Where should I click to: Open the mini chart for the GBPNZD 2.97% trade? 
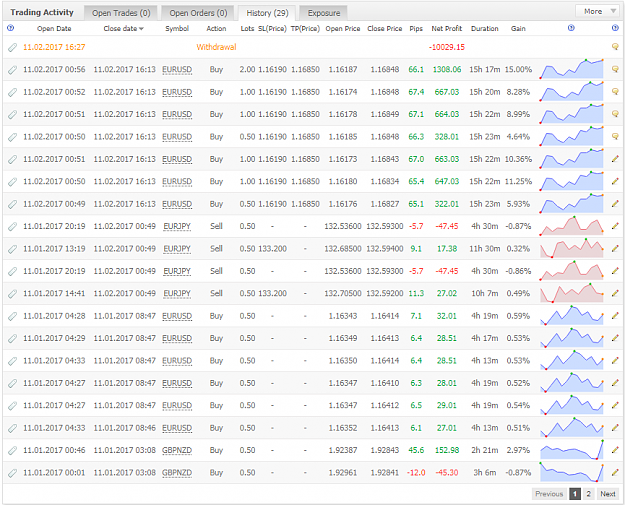[x=572, y=450]
